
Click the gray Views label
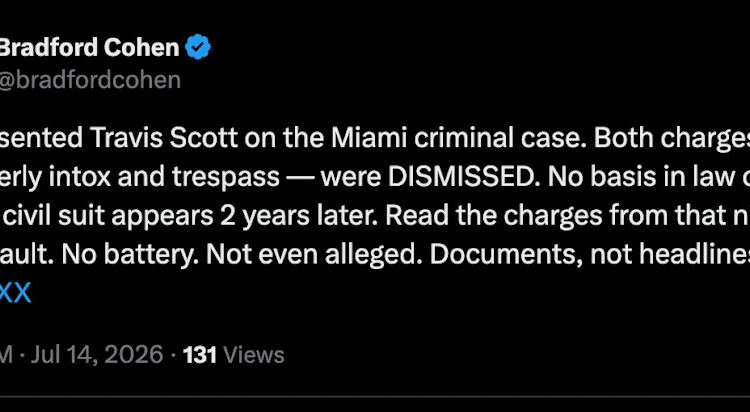tap(254, 355)
